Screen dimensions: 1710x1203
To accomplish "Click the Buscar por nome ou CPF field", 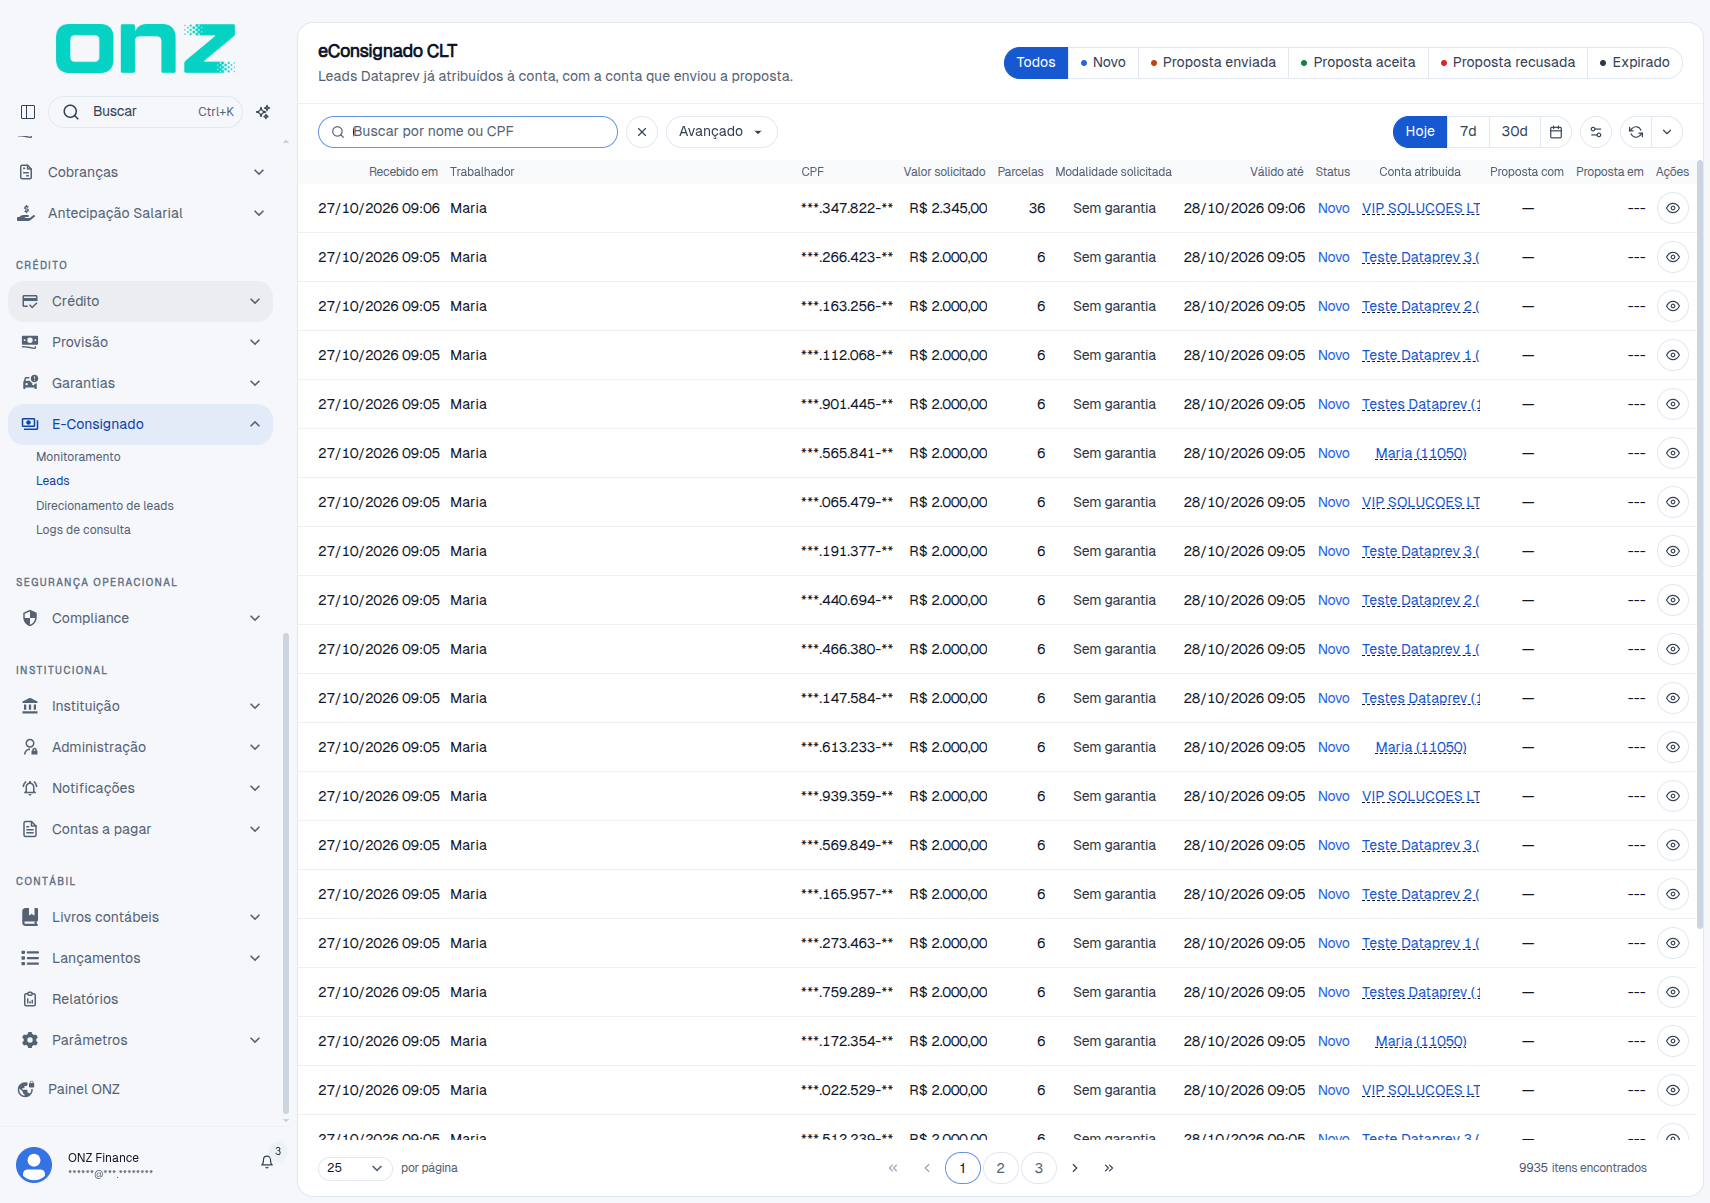I will click(x=468, y=132).
